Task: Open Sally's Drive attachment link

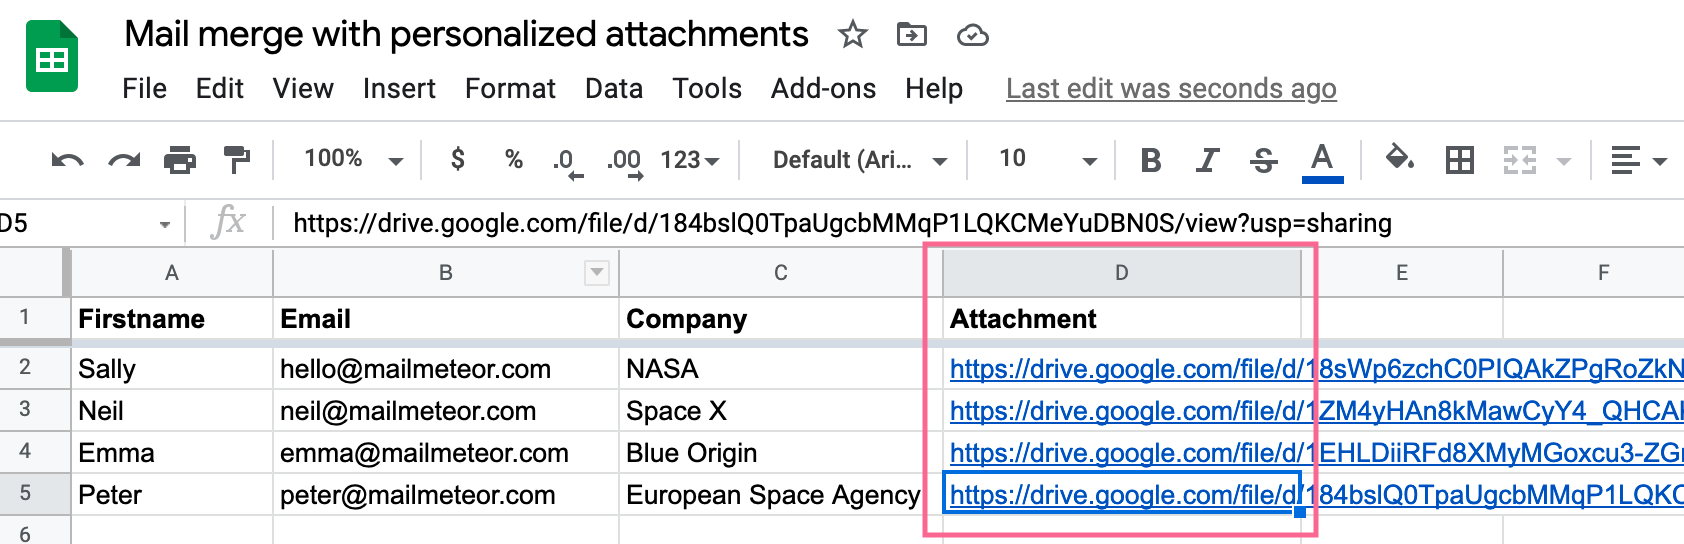Action: point(1316,369)
